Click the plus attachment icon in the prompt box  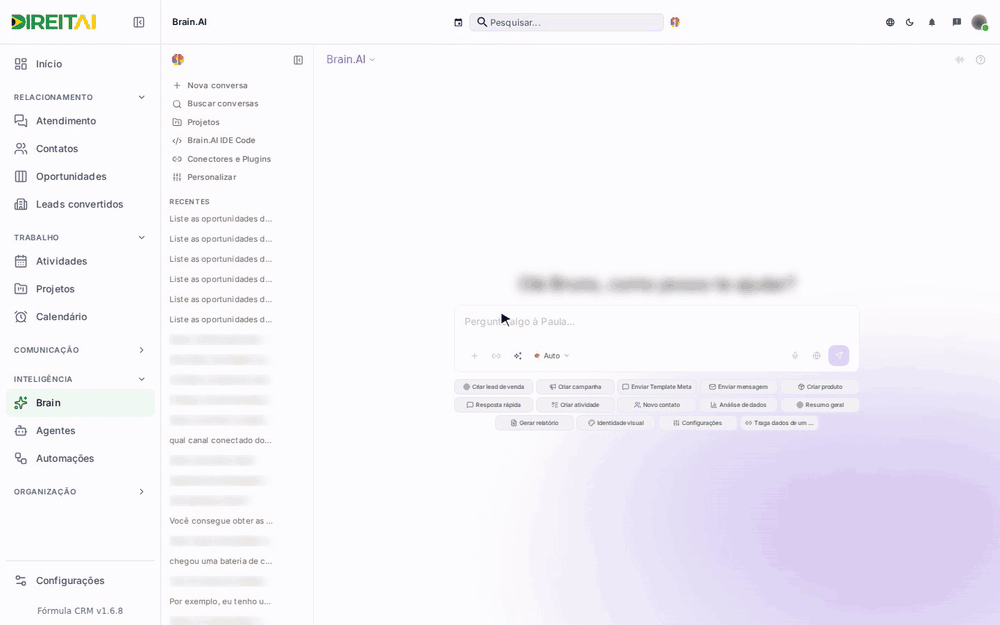pos(474,356)
